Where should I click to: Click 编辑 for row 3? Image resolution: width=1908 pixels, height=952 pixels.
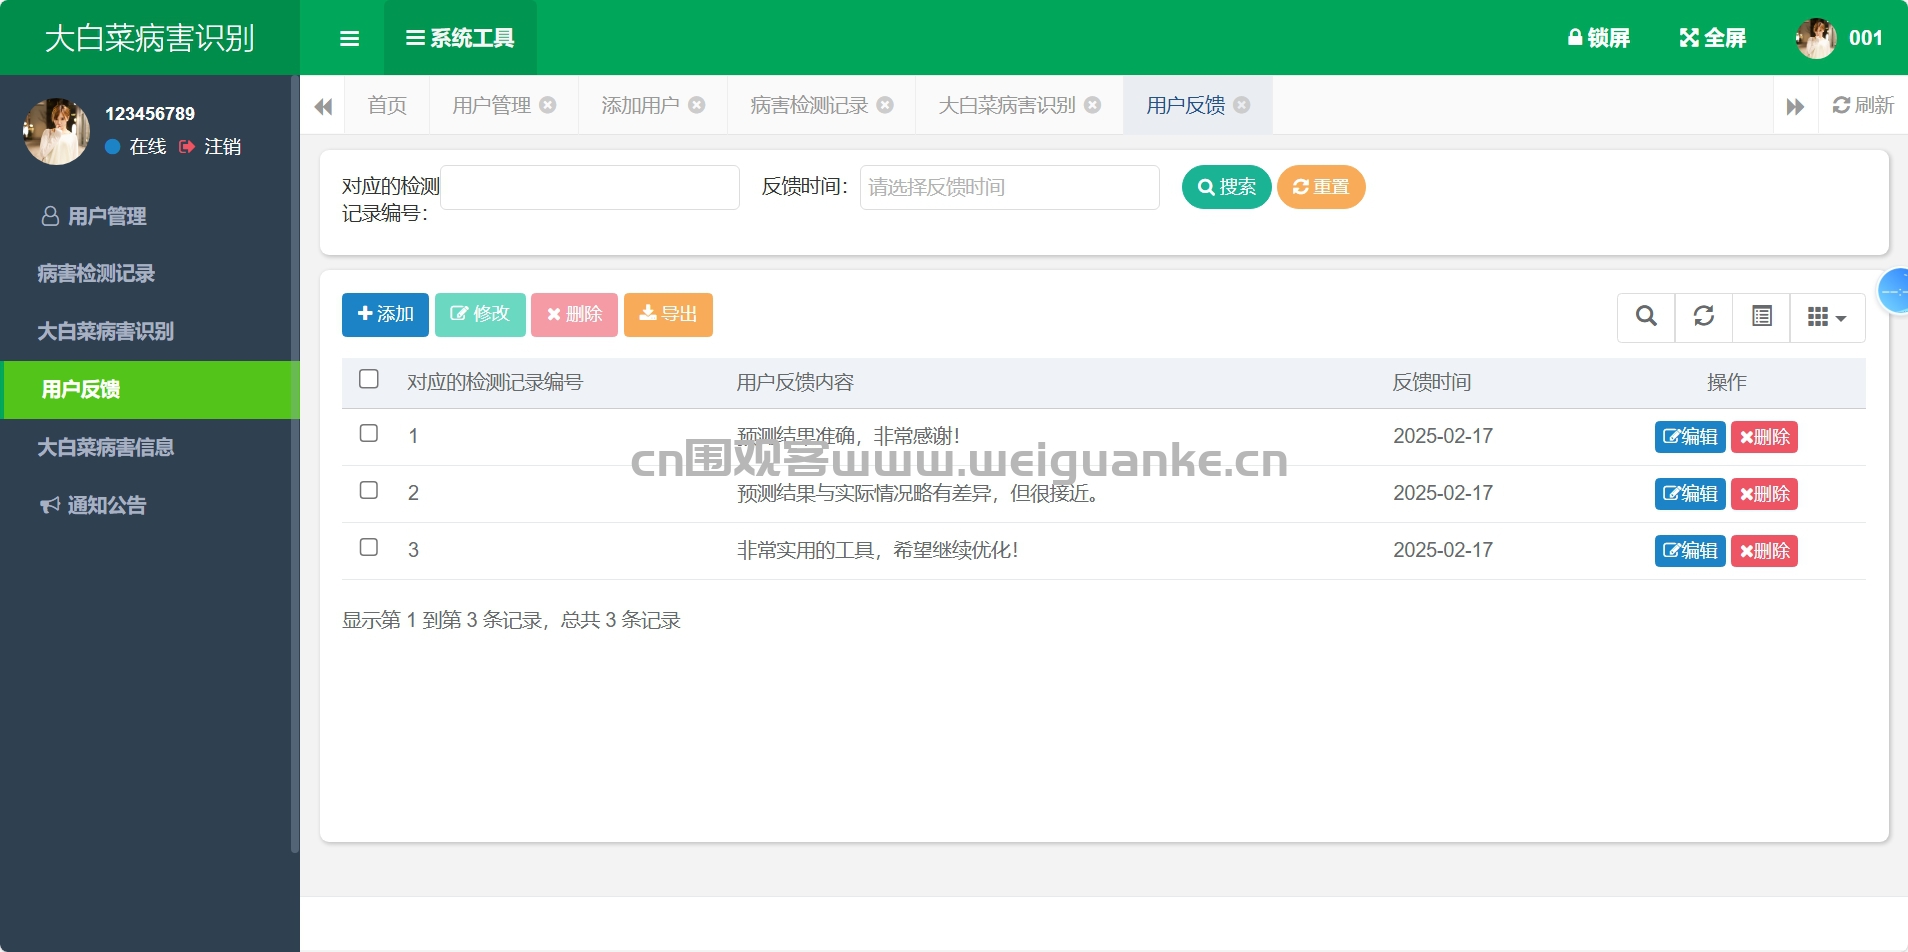click(1690, 551)
